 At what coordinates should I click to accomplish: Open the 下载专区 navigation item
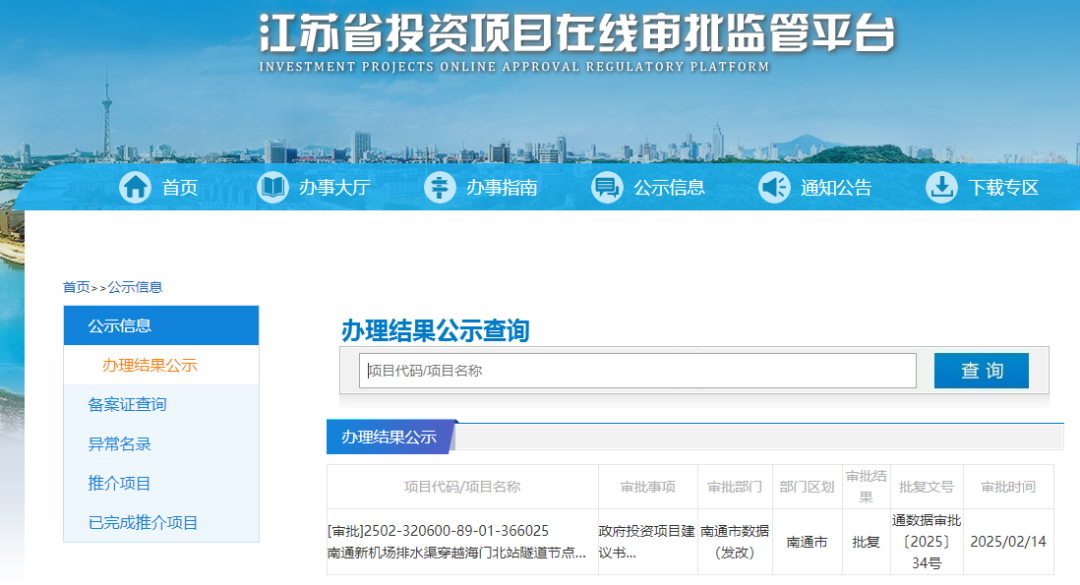coord(1004,187)
